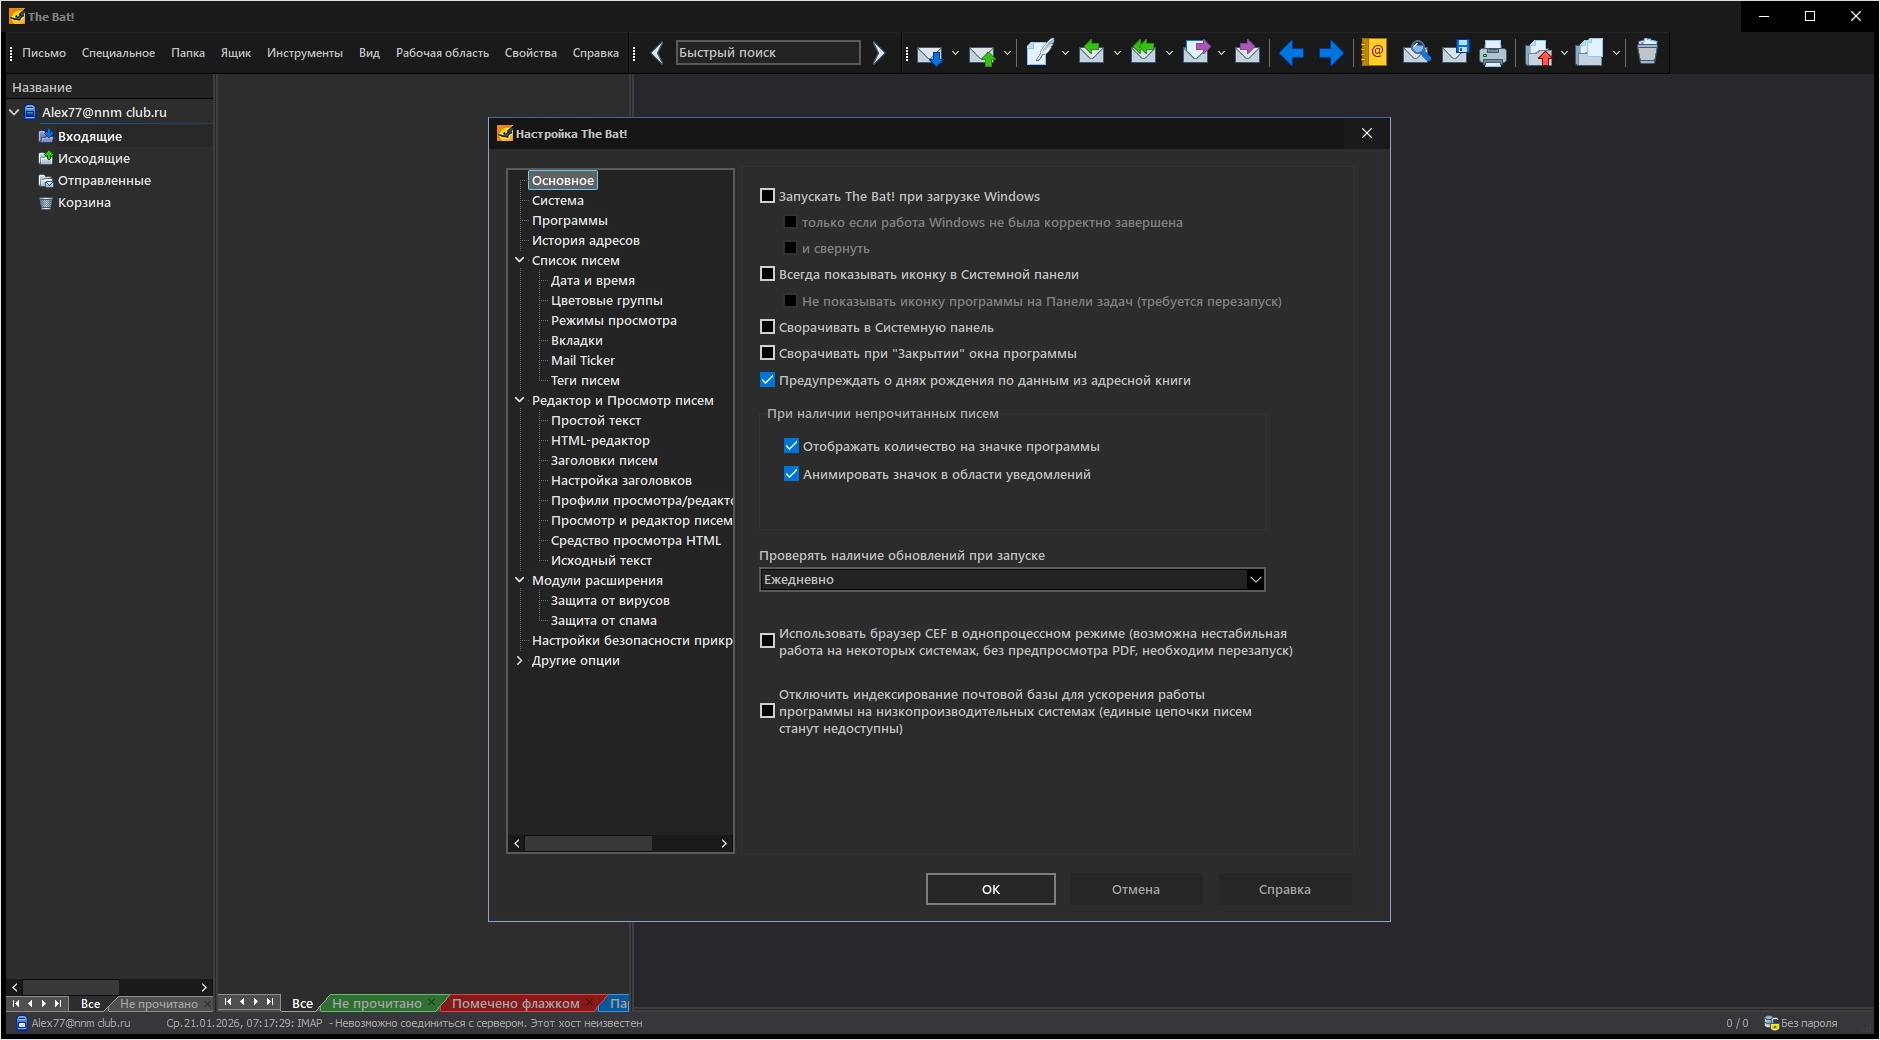Viewport: 1880px width, 1040px height.
Task: Open the 'Инструменты' menu
Action: [304, 53]
